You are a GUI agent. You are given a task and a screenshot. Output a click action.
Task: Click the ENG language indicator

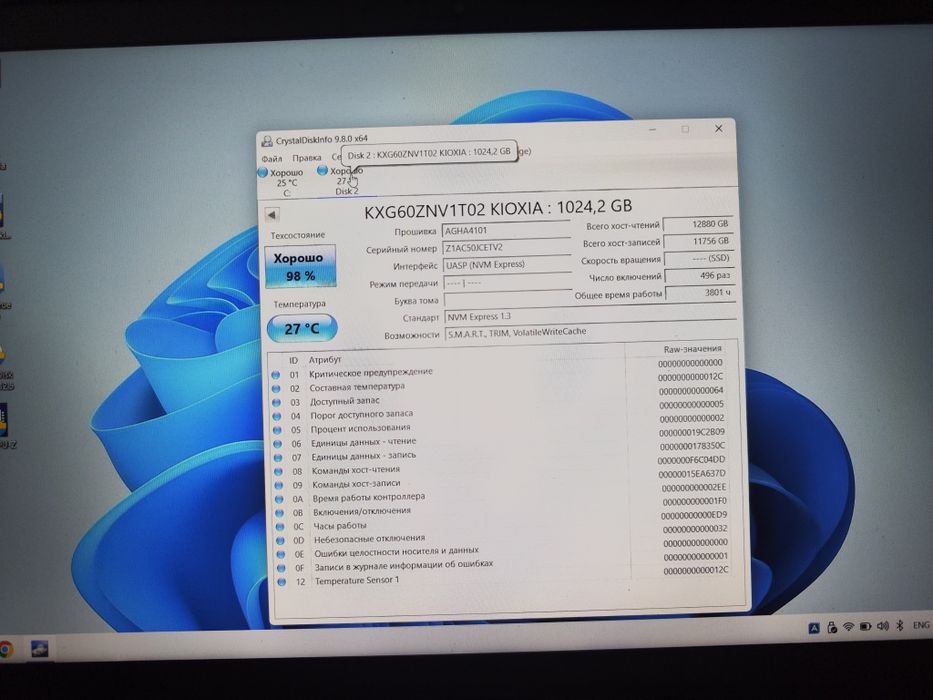(x=921, y=625)
